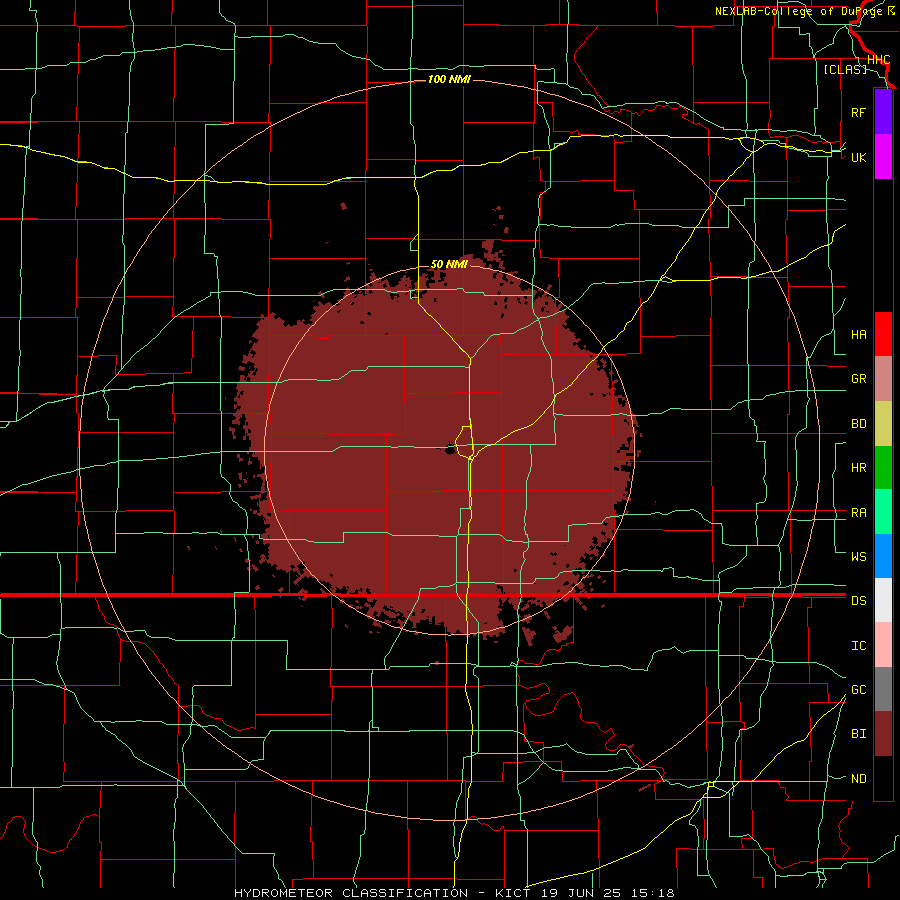Select the 'GC' legend label
This screenshot has height=900, width=900.
pos(858,689)
